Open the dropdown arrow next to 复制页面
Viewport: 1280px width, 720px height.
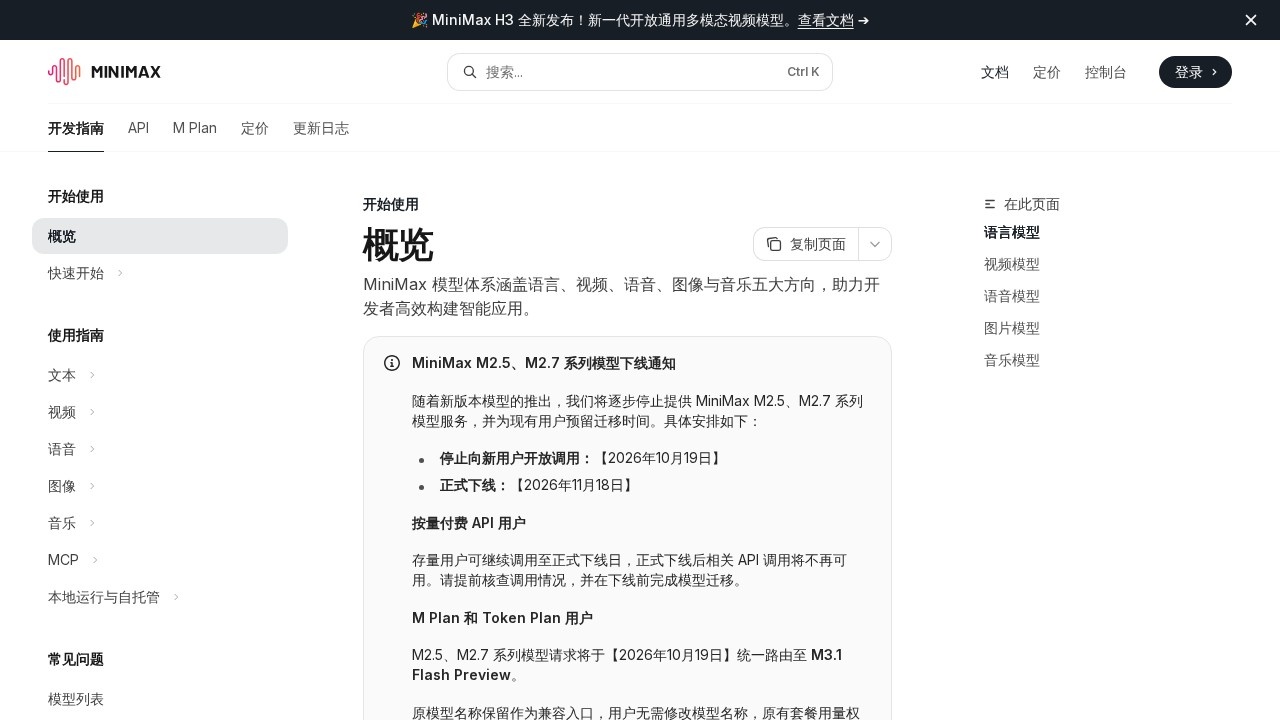point(875,244)
